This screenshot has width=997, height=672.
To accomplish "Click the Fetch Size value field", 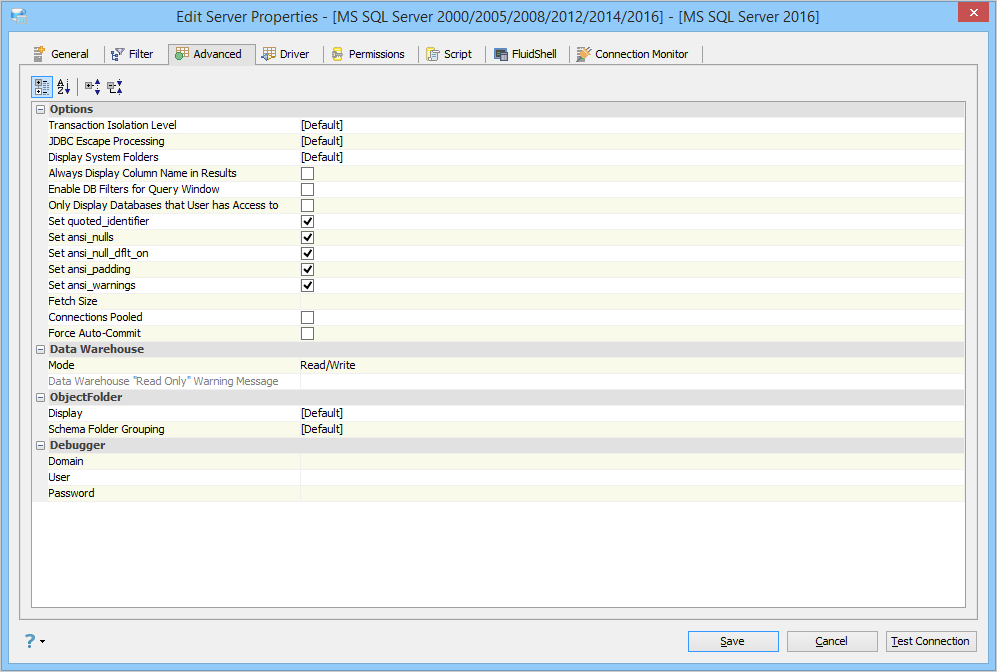I will [632, 301].
